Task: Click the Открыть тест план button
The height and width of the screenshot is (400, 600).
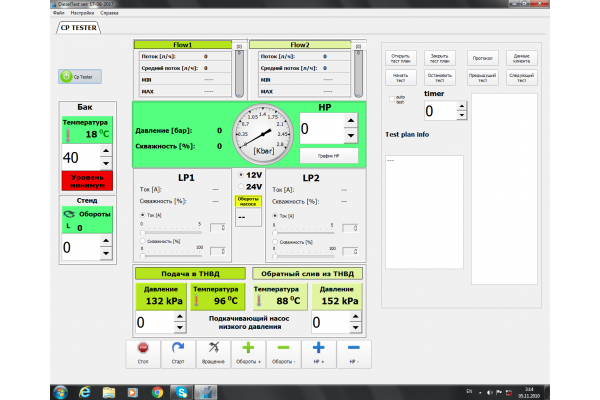Action: click(401, 57)
